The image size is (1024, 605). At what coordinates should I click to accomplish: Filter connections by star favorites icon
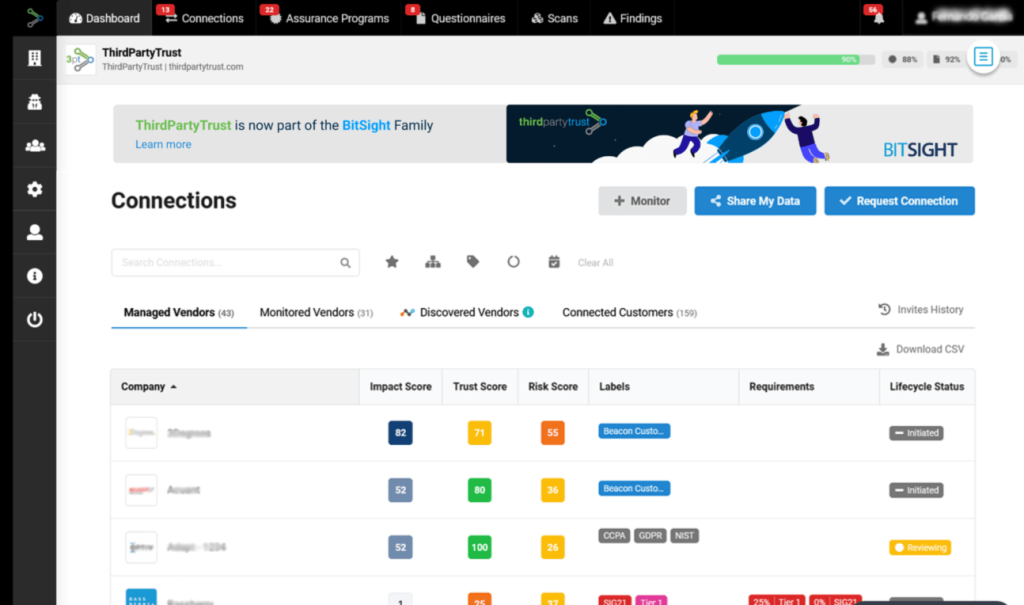(x=392, y=262)
